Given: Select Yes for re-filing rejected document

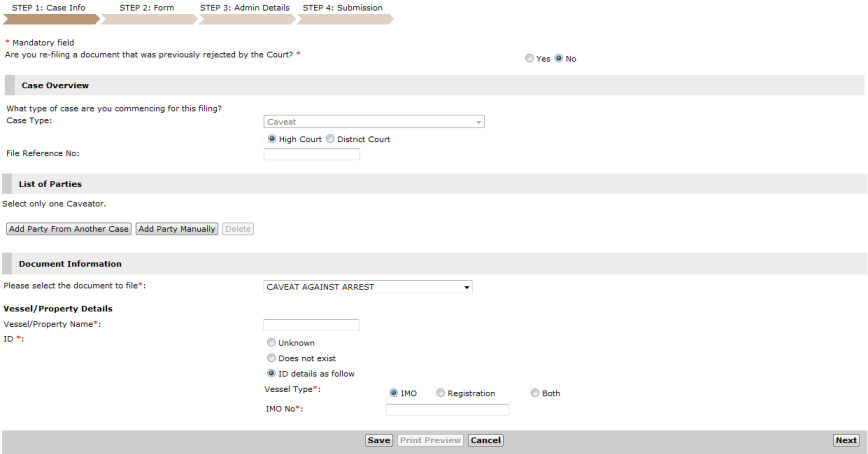Looking at the screenshot, I should 530,59.
